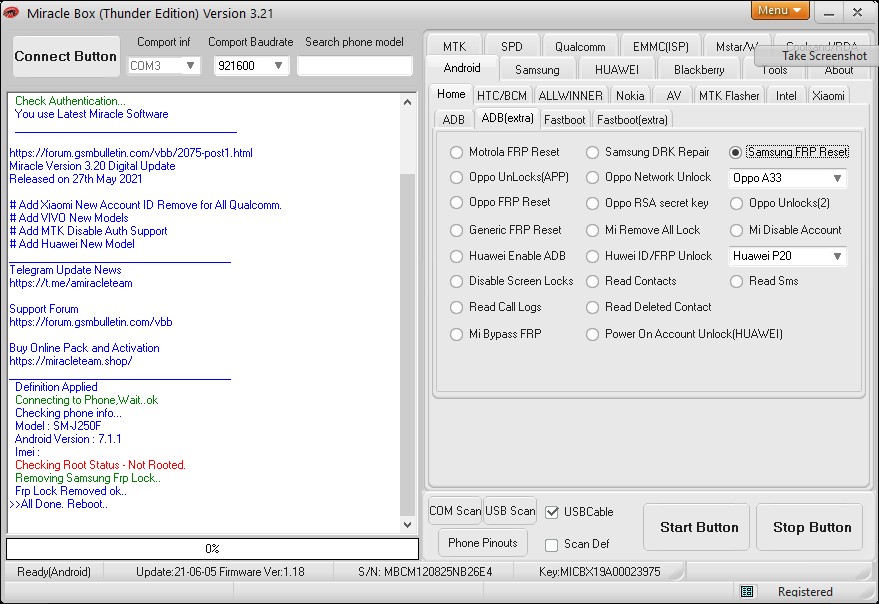This screenshot has height=604, width=879.
Task: Open the HUAWEI tab
Action: [617, 70]
